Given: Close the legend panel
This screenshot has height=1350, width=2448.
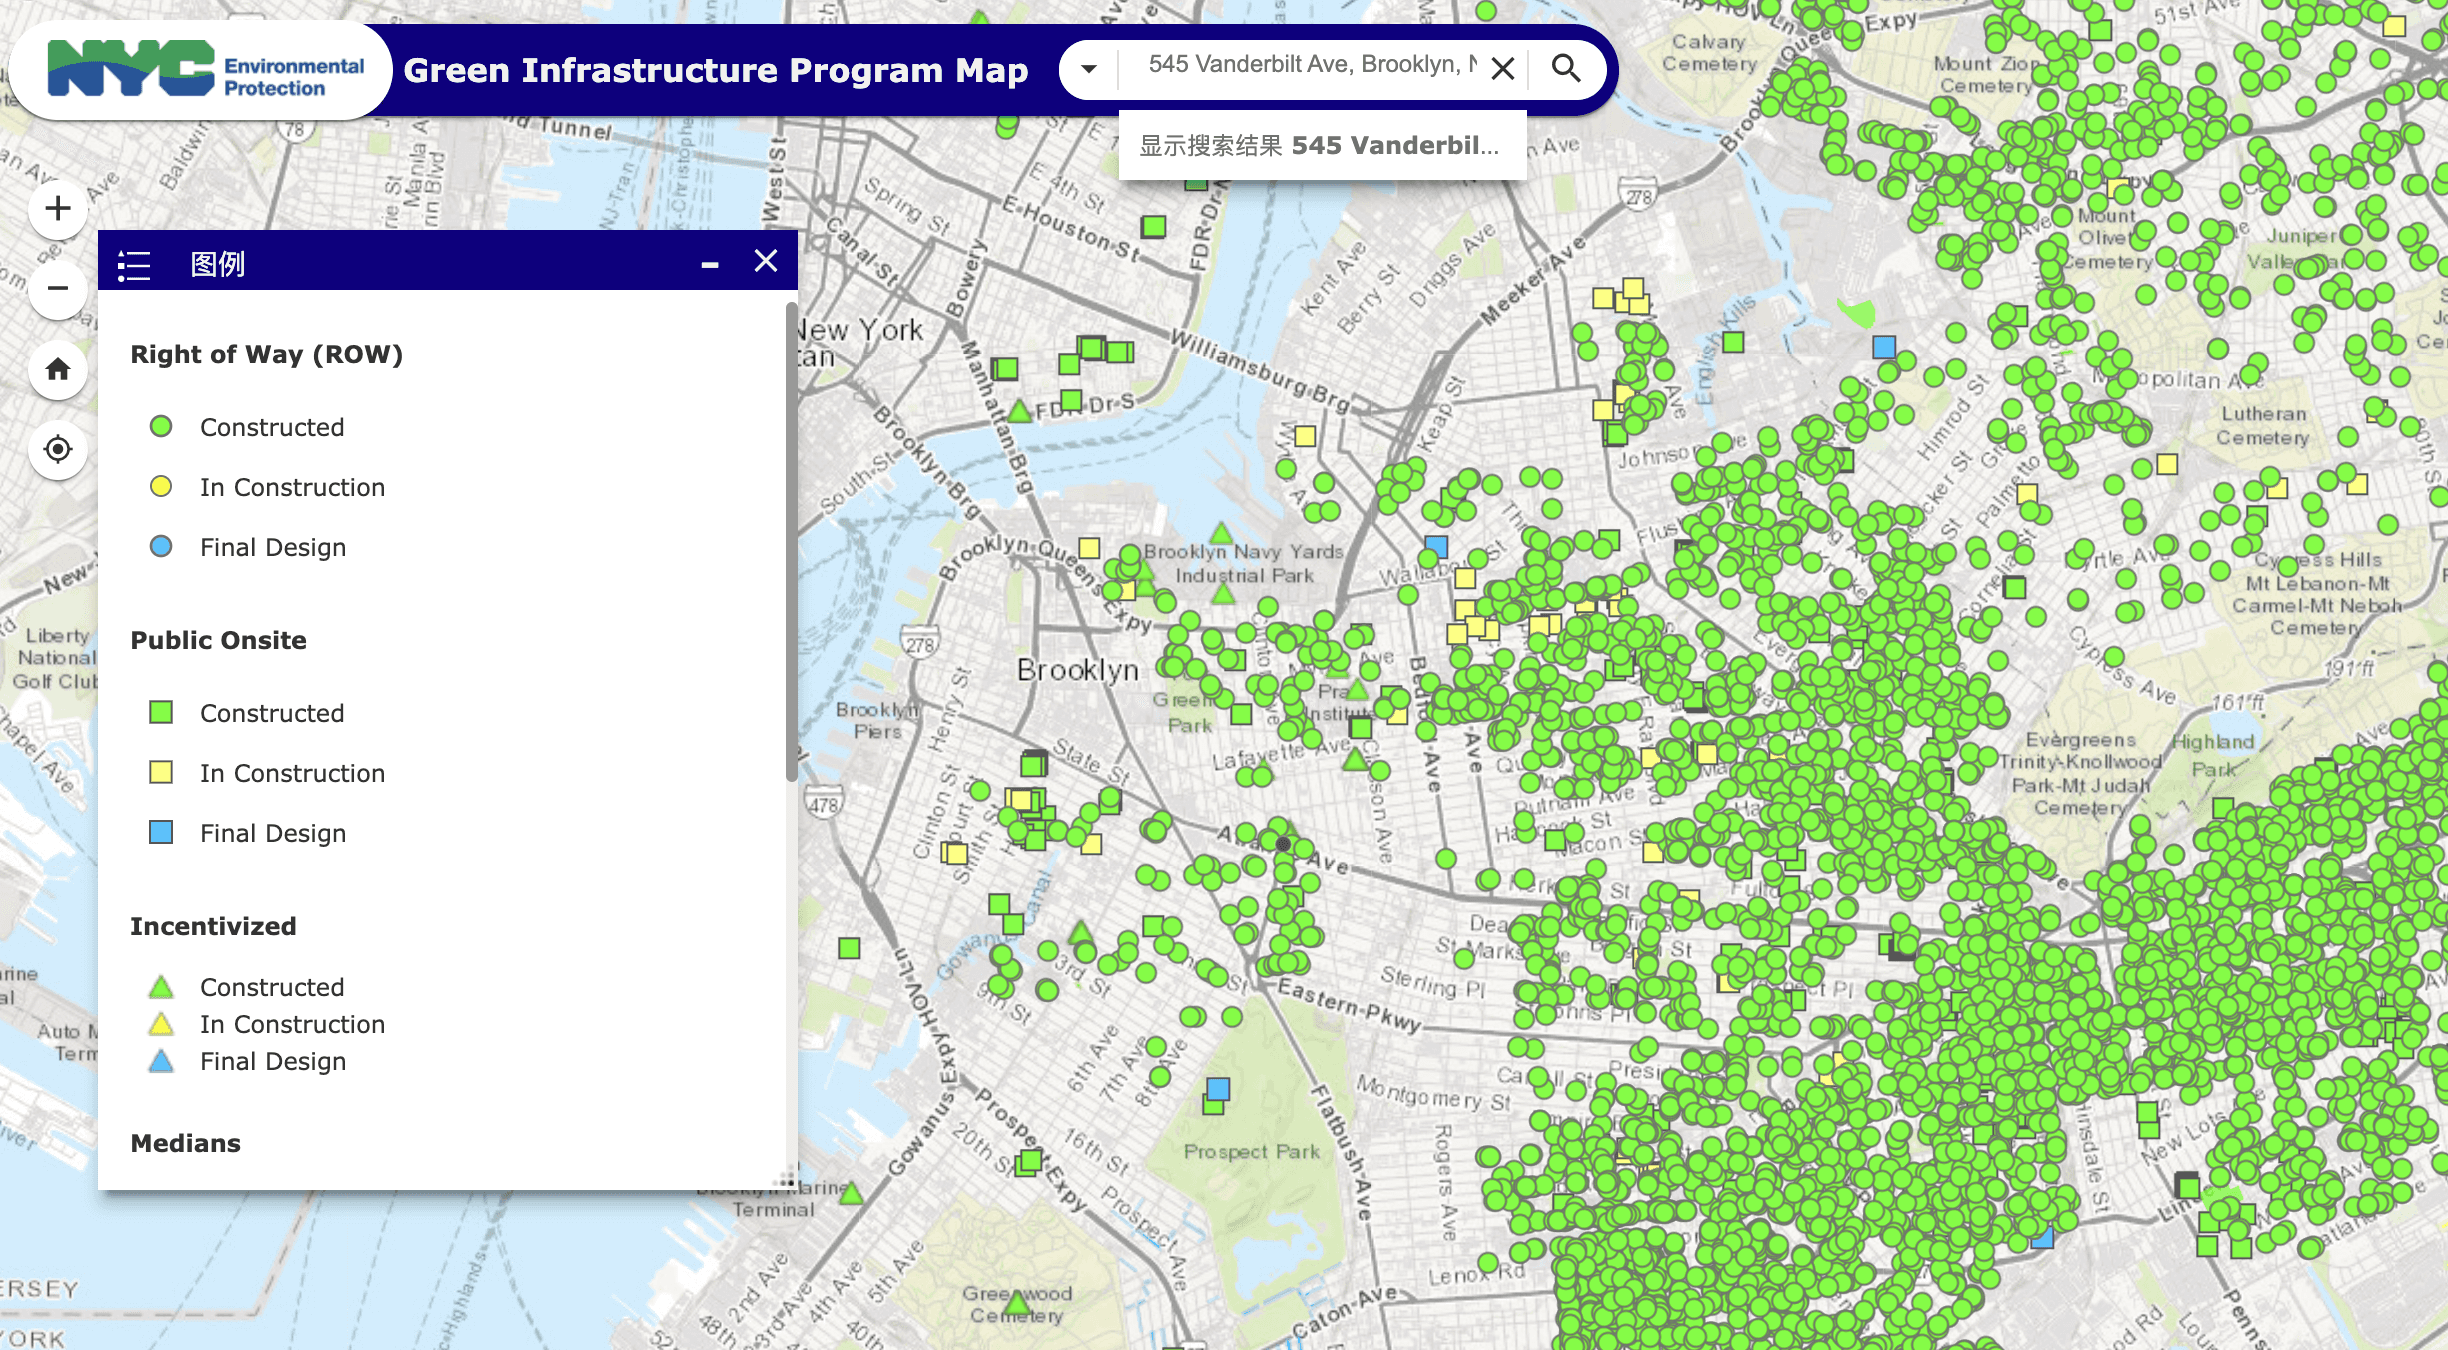Looking at the screenshot, I should tap(766, 261).
